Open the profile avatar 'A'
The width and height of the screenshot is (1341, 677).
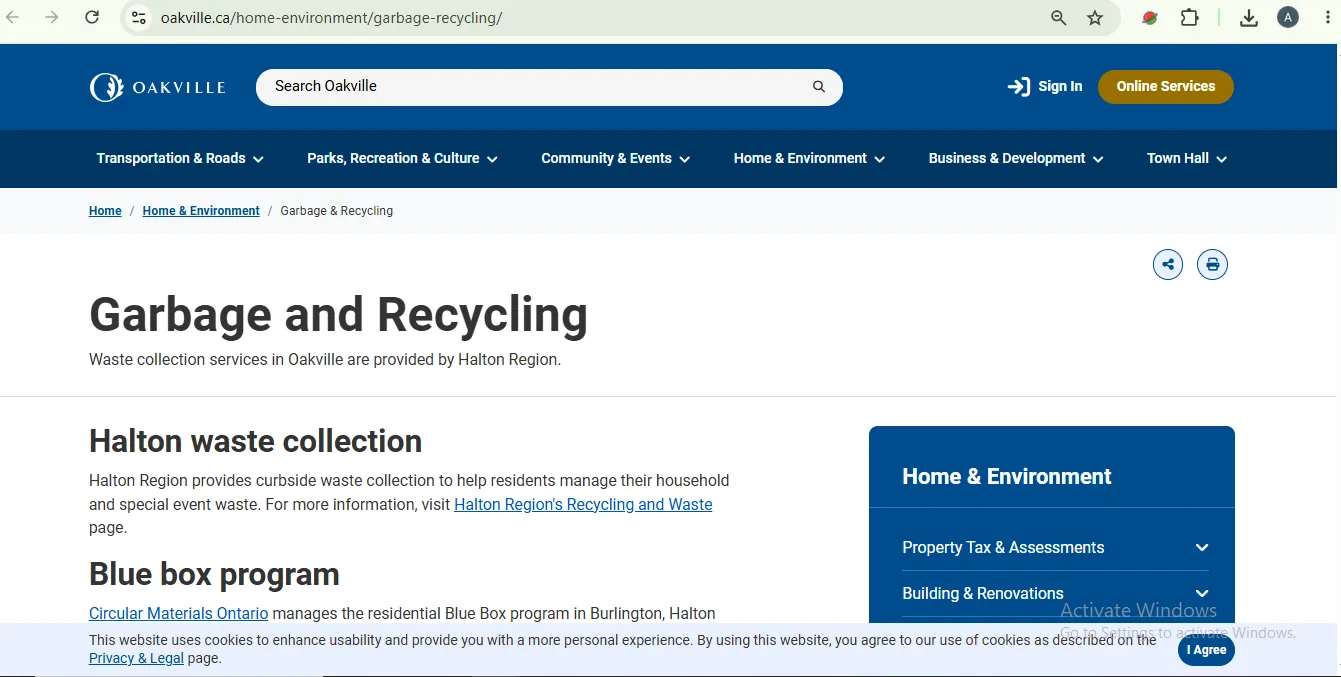coord(1288,17)
